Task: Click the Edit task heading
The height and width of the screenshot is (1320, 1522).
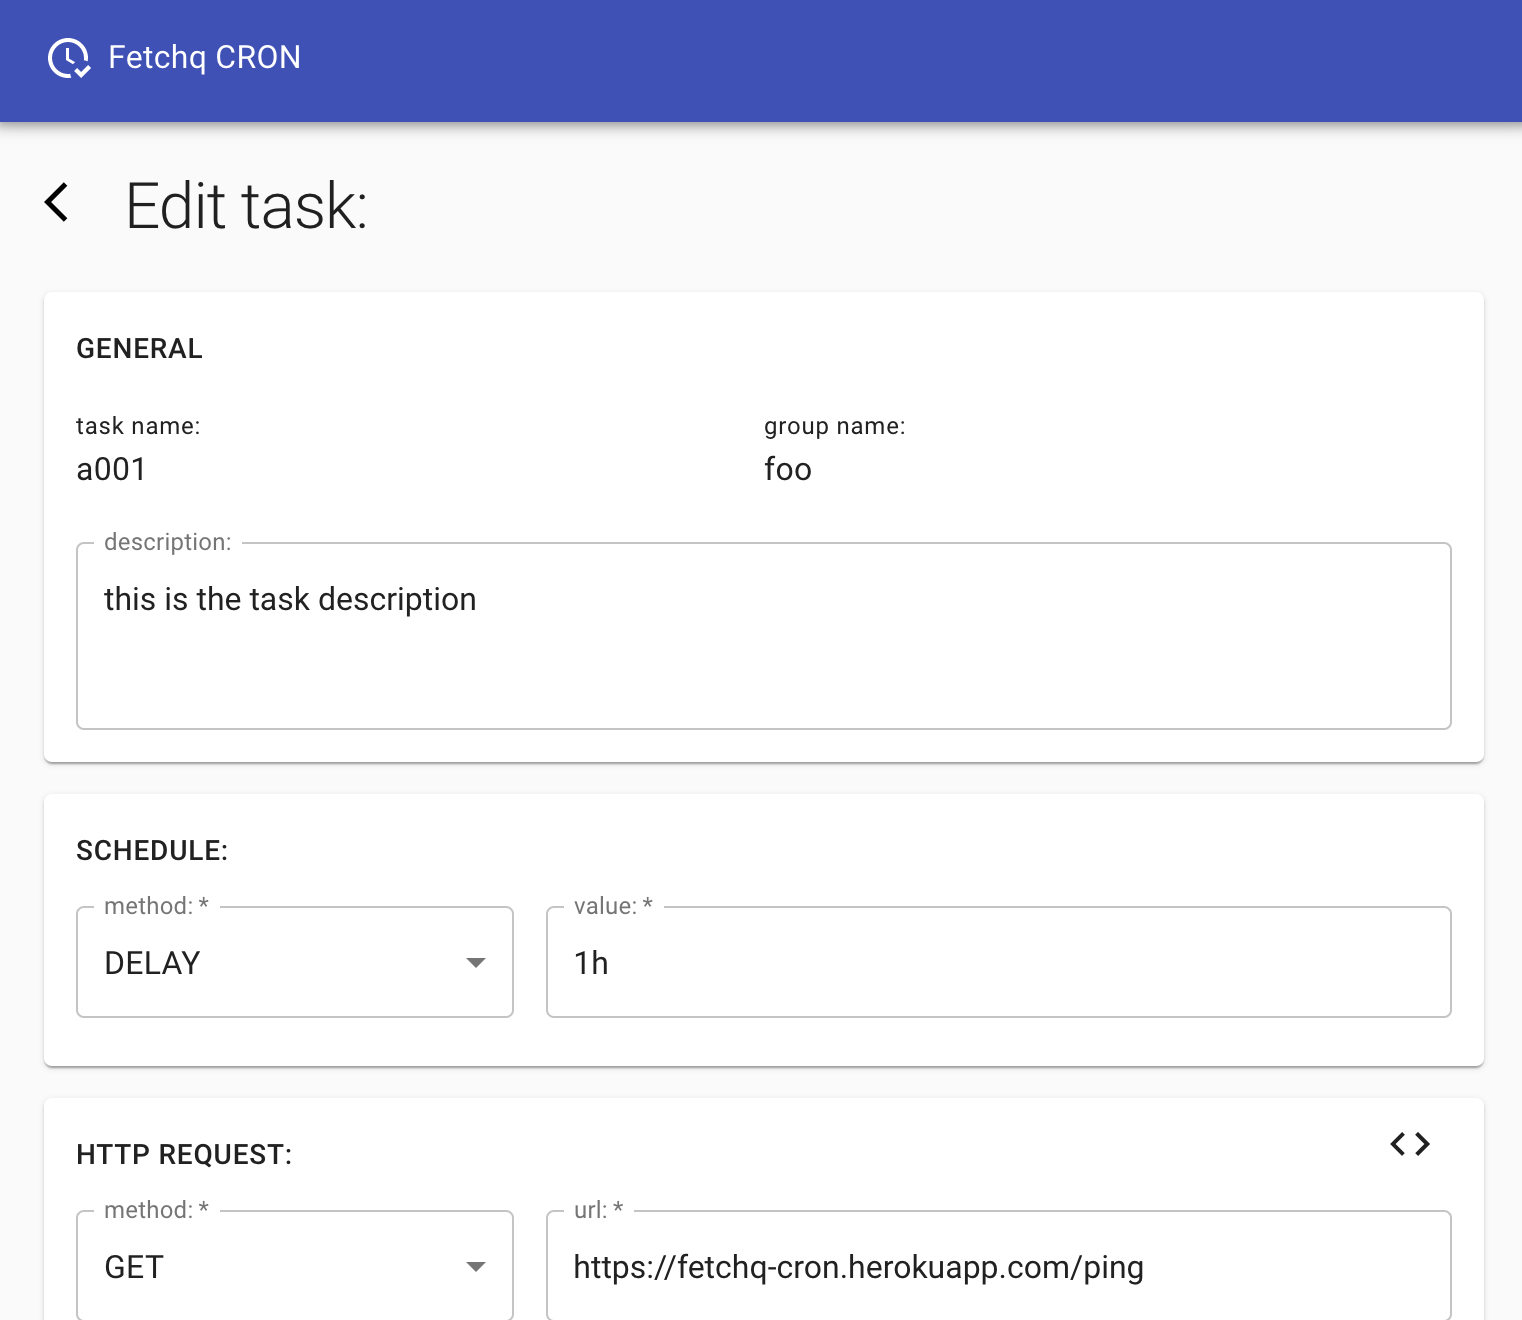Action: pyautogui.click(x=247, y=206)
